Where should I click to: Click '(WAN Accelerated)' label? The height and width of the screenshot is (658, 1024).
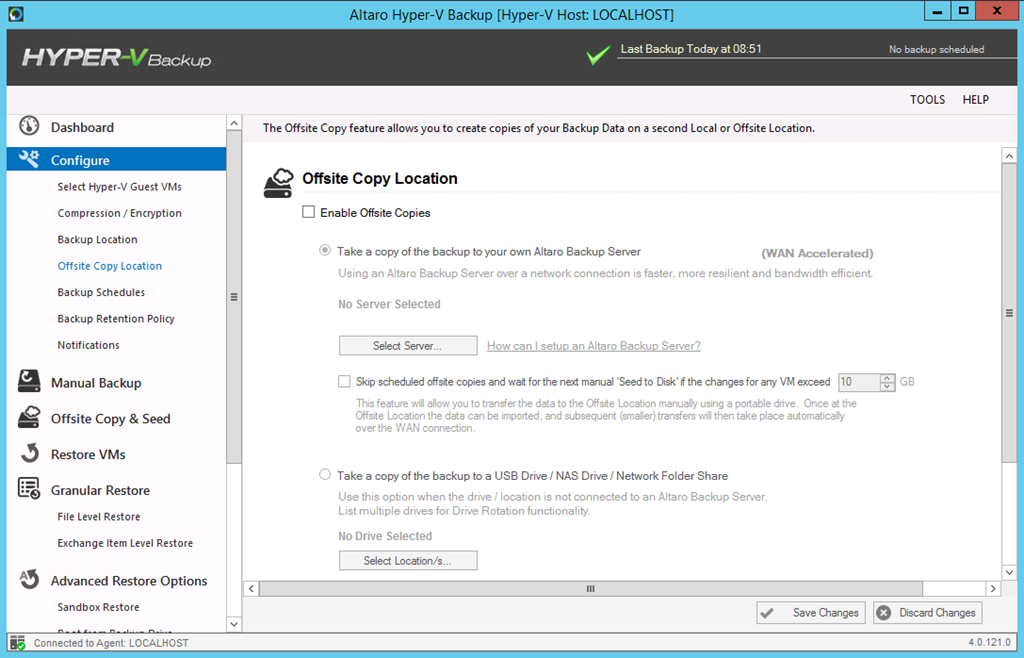click(x=818, y=253)
